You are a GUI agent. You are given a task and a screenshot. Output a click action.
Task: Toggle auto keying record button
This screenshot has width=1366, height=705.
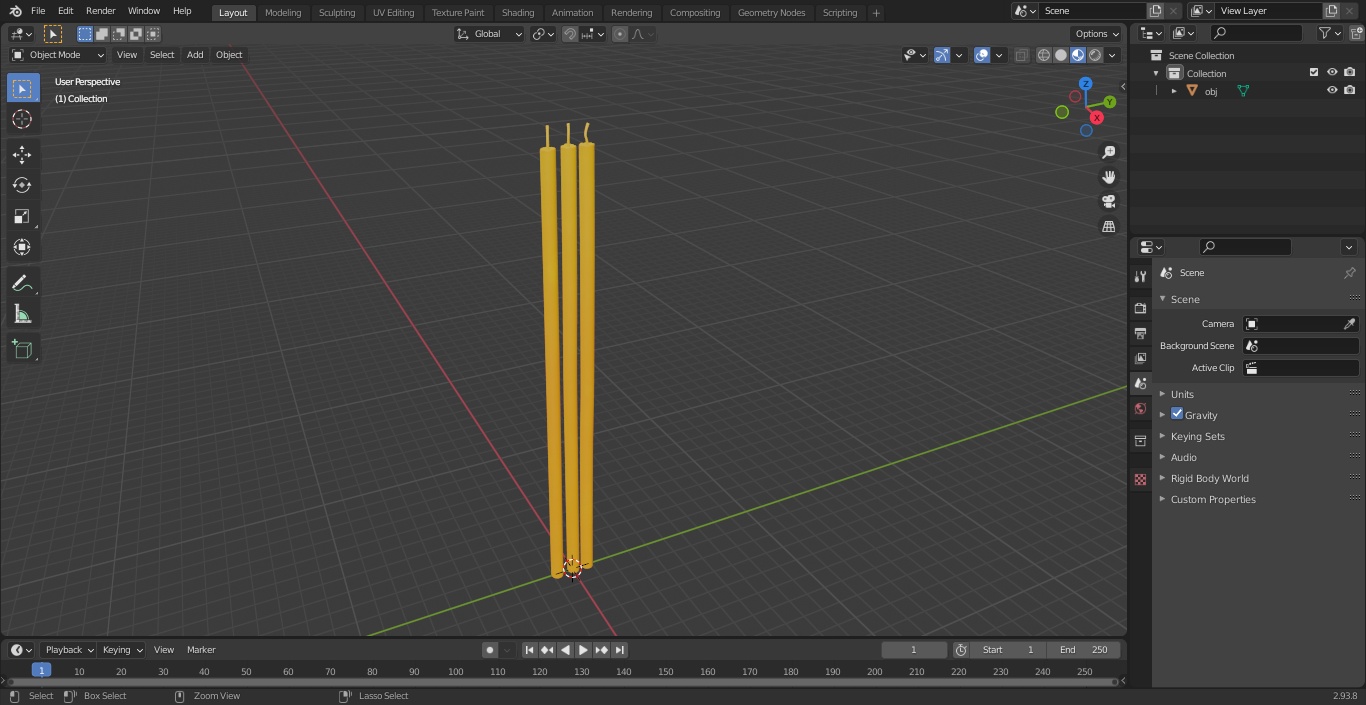(x=490, y=650)
